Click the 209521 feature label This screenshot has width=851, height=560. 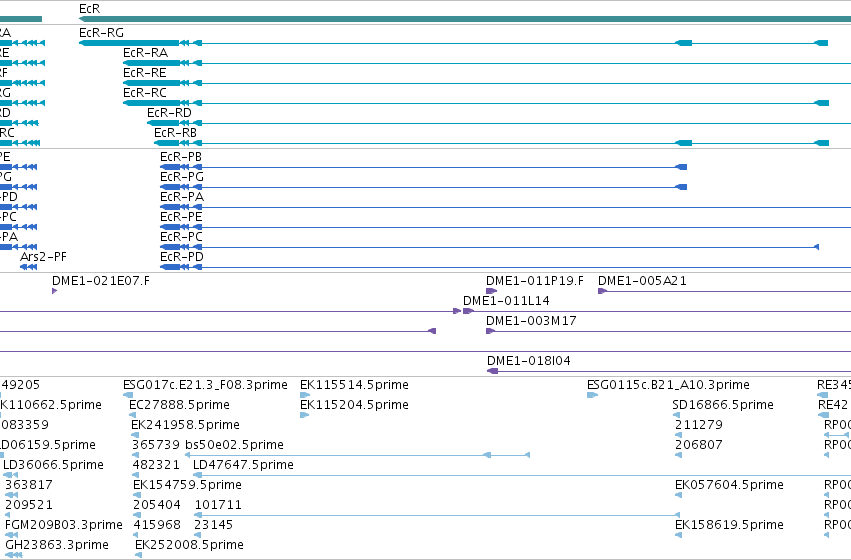tap(29, 505)
